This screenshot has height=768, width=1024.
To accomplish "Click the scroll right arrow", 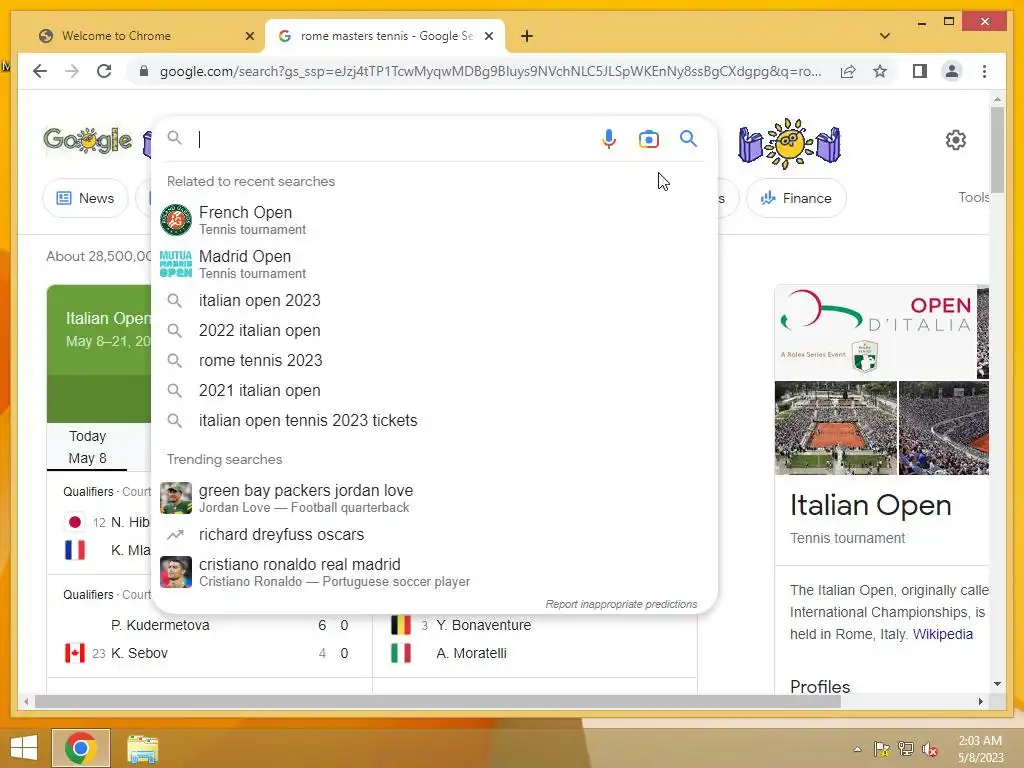I will [980, 701].
